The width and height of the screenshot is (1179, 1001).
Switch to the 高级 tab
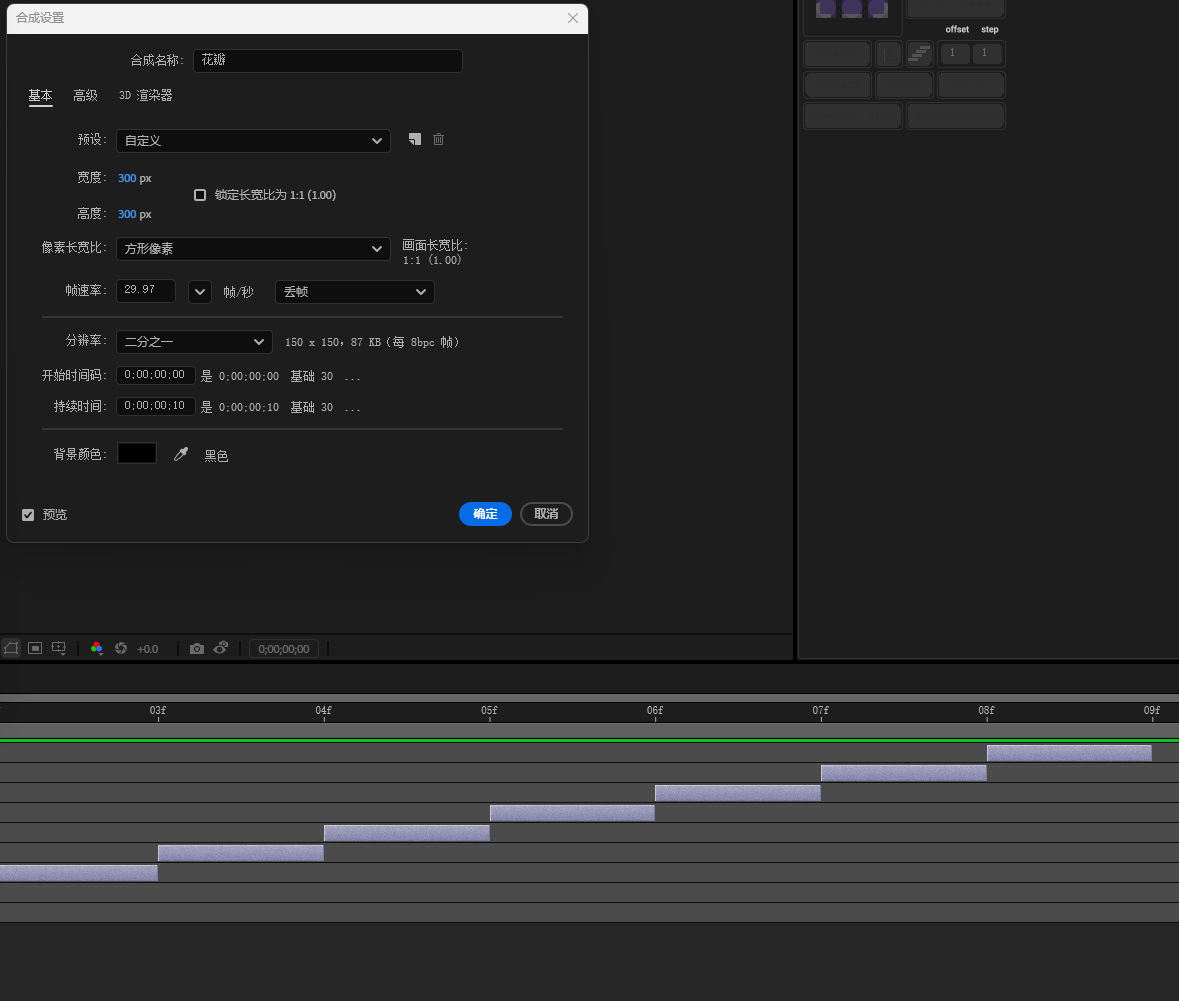pos(85,96)
